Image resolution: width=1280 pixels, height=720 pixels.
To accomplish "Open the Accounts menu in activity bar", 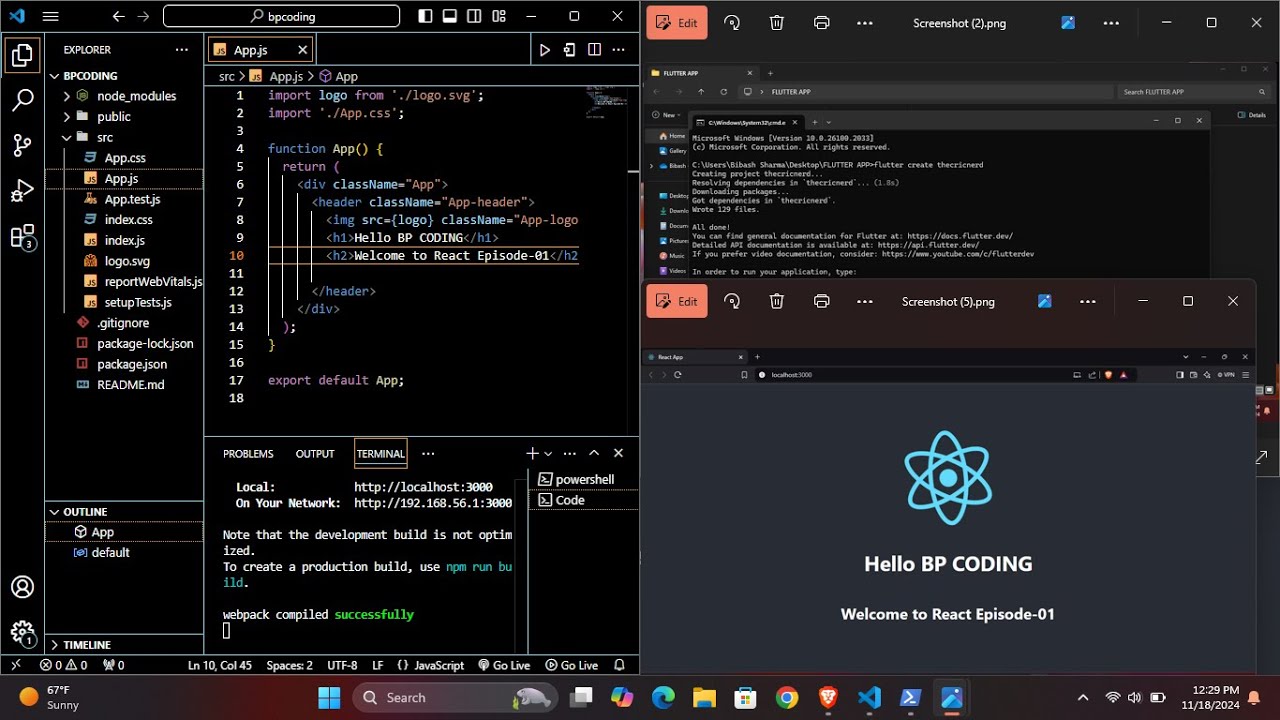I will pos(22,587).
